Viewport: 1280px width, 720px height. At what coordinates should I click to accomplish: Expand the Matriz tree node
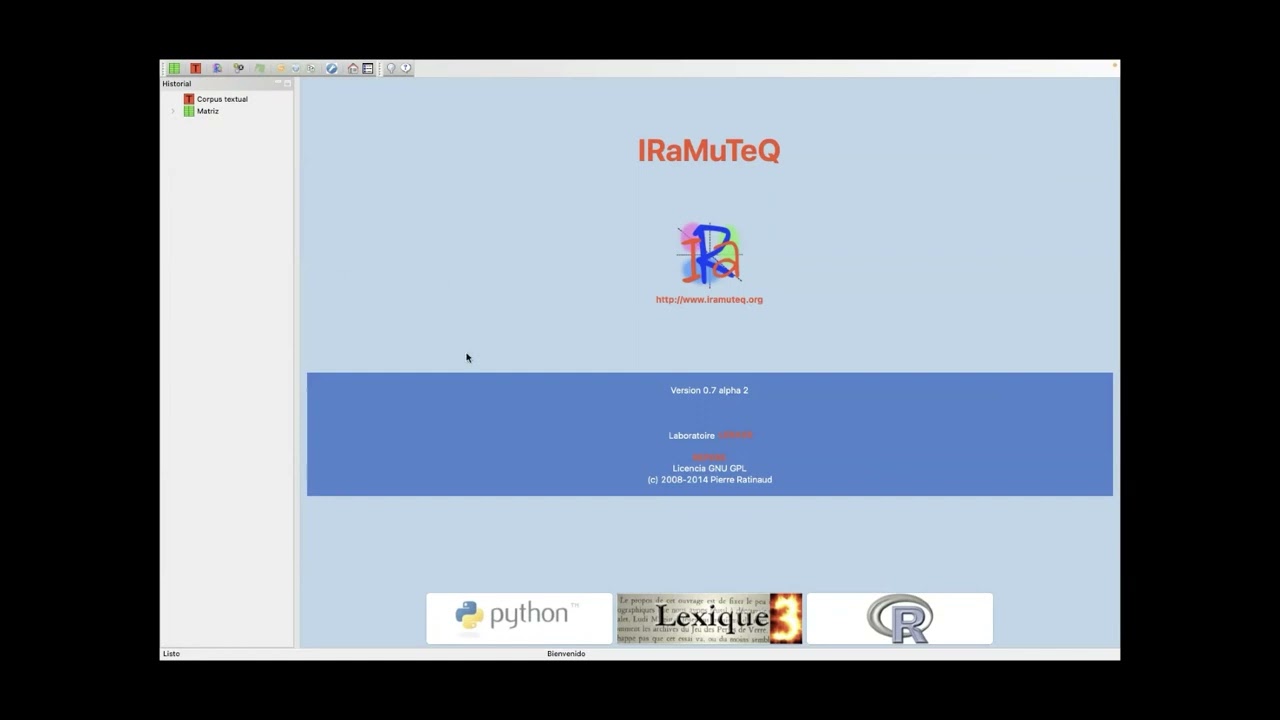(x=173, y=111)
